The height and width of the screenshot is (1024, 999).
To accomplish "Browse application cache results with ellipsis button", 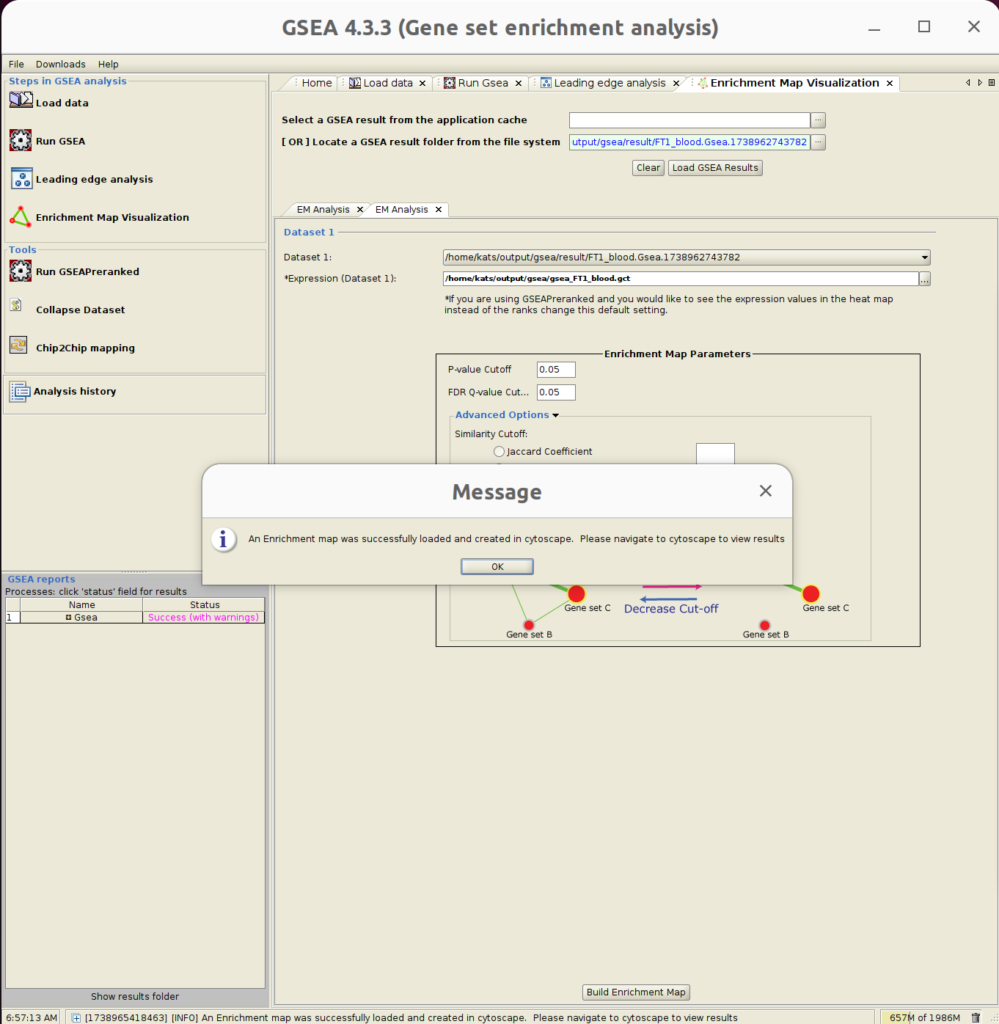I will click(818, 120).
